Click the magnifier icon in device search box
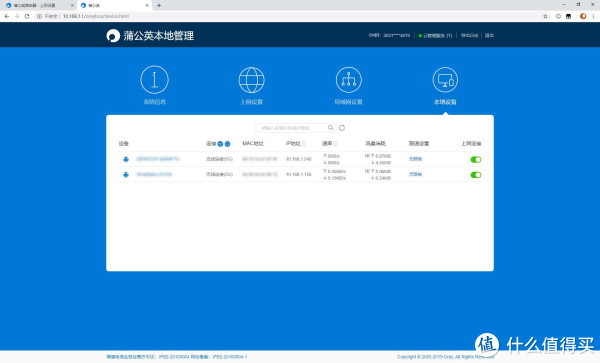The width and height of the screenshot is (600, 363). tap(330, 128)
